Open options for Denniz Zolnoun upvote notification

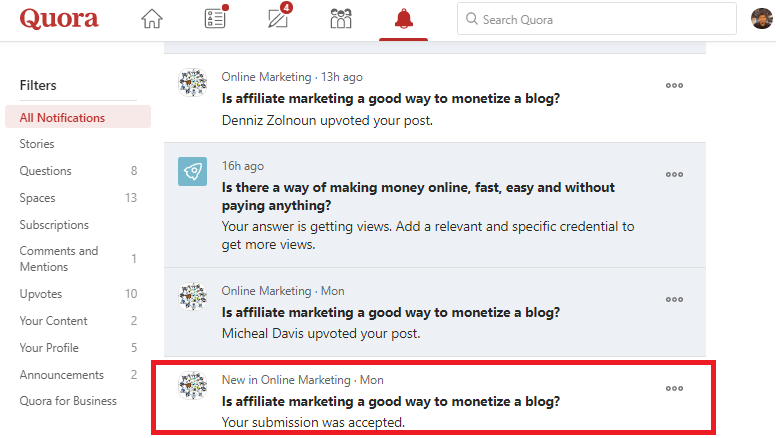tap(674, 85)
